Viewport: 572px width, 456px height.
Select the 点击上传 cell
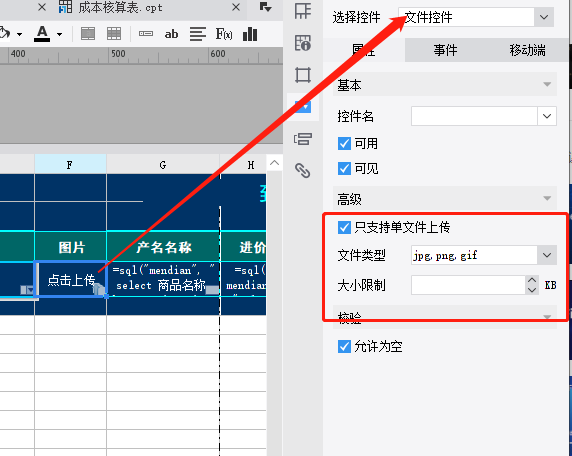click(71, 279)
